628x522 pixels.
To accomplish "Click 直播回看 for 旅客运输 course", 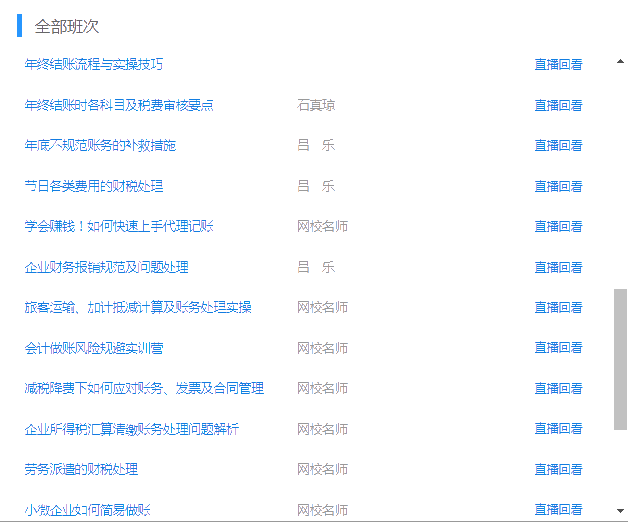I will tap(558, 307).
